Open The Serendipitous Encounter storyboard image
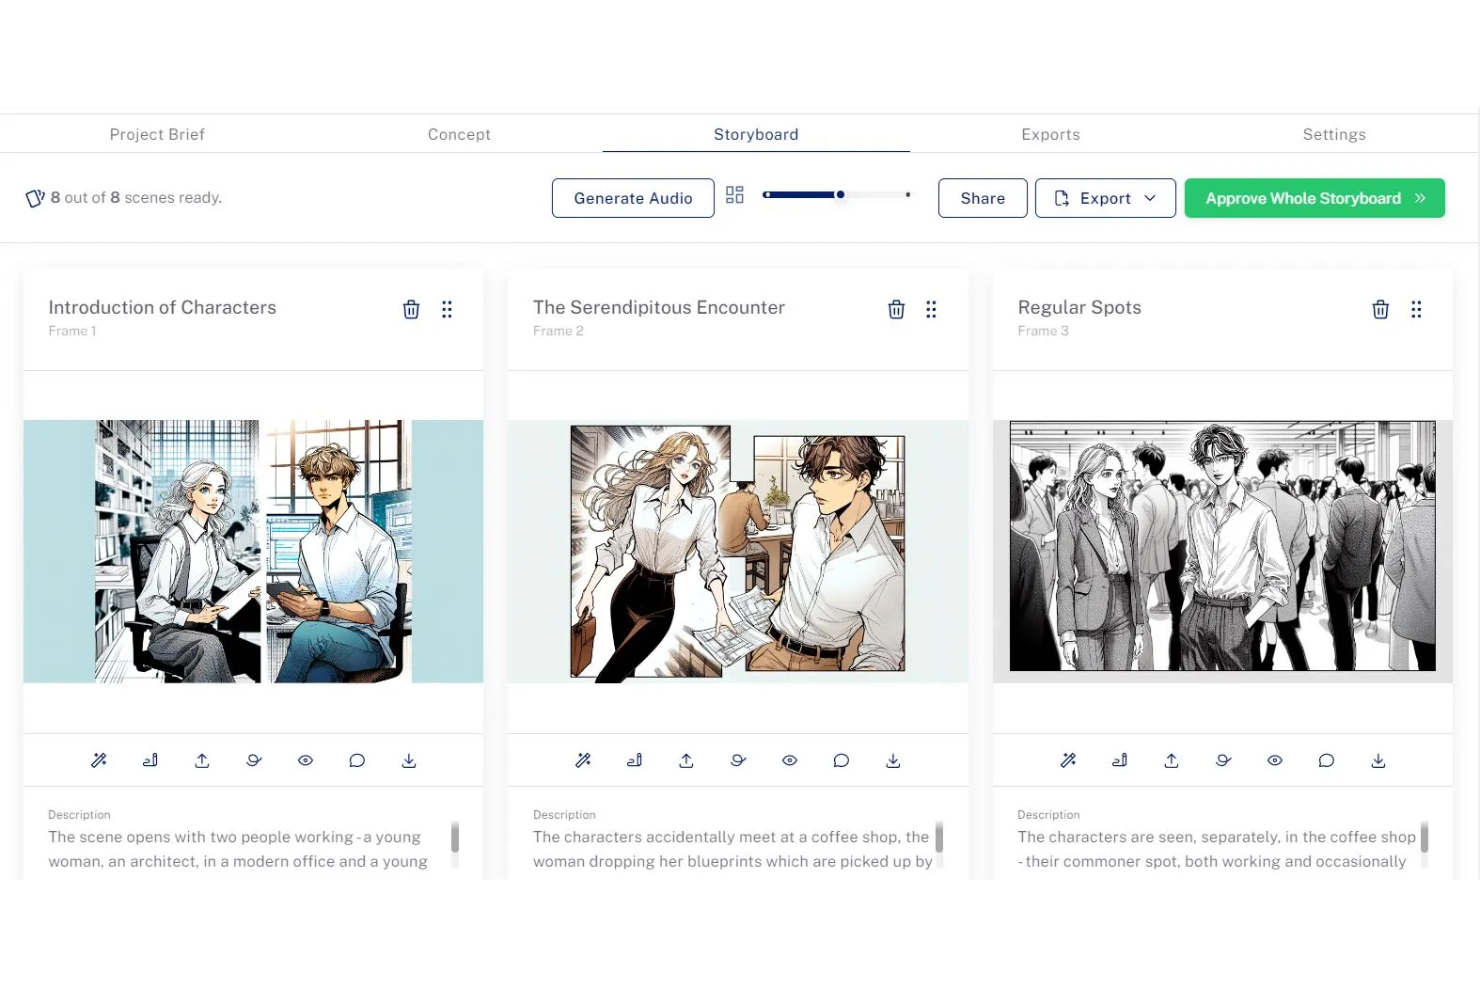Image resolution: width=1480 pixels, height=987 pixels. (x=738, y=551)
